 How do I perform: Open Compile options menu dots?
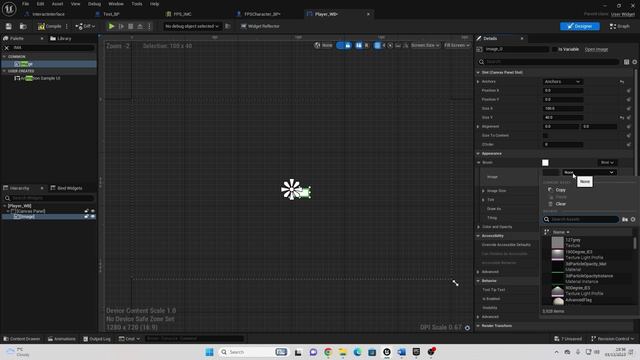pyautogui.click(x=67, y=26)
